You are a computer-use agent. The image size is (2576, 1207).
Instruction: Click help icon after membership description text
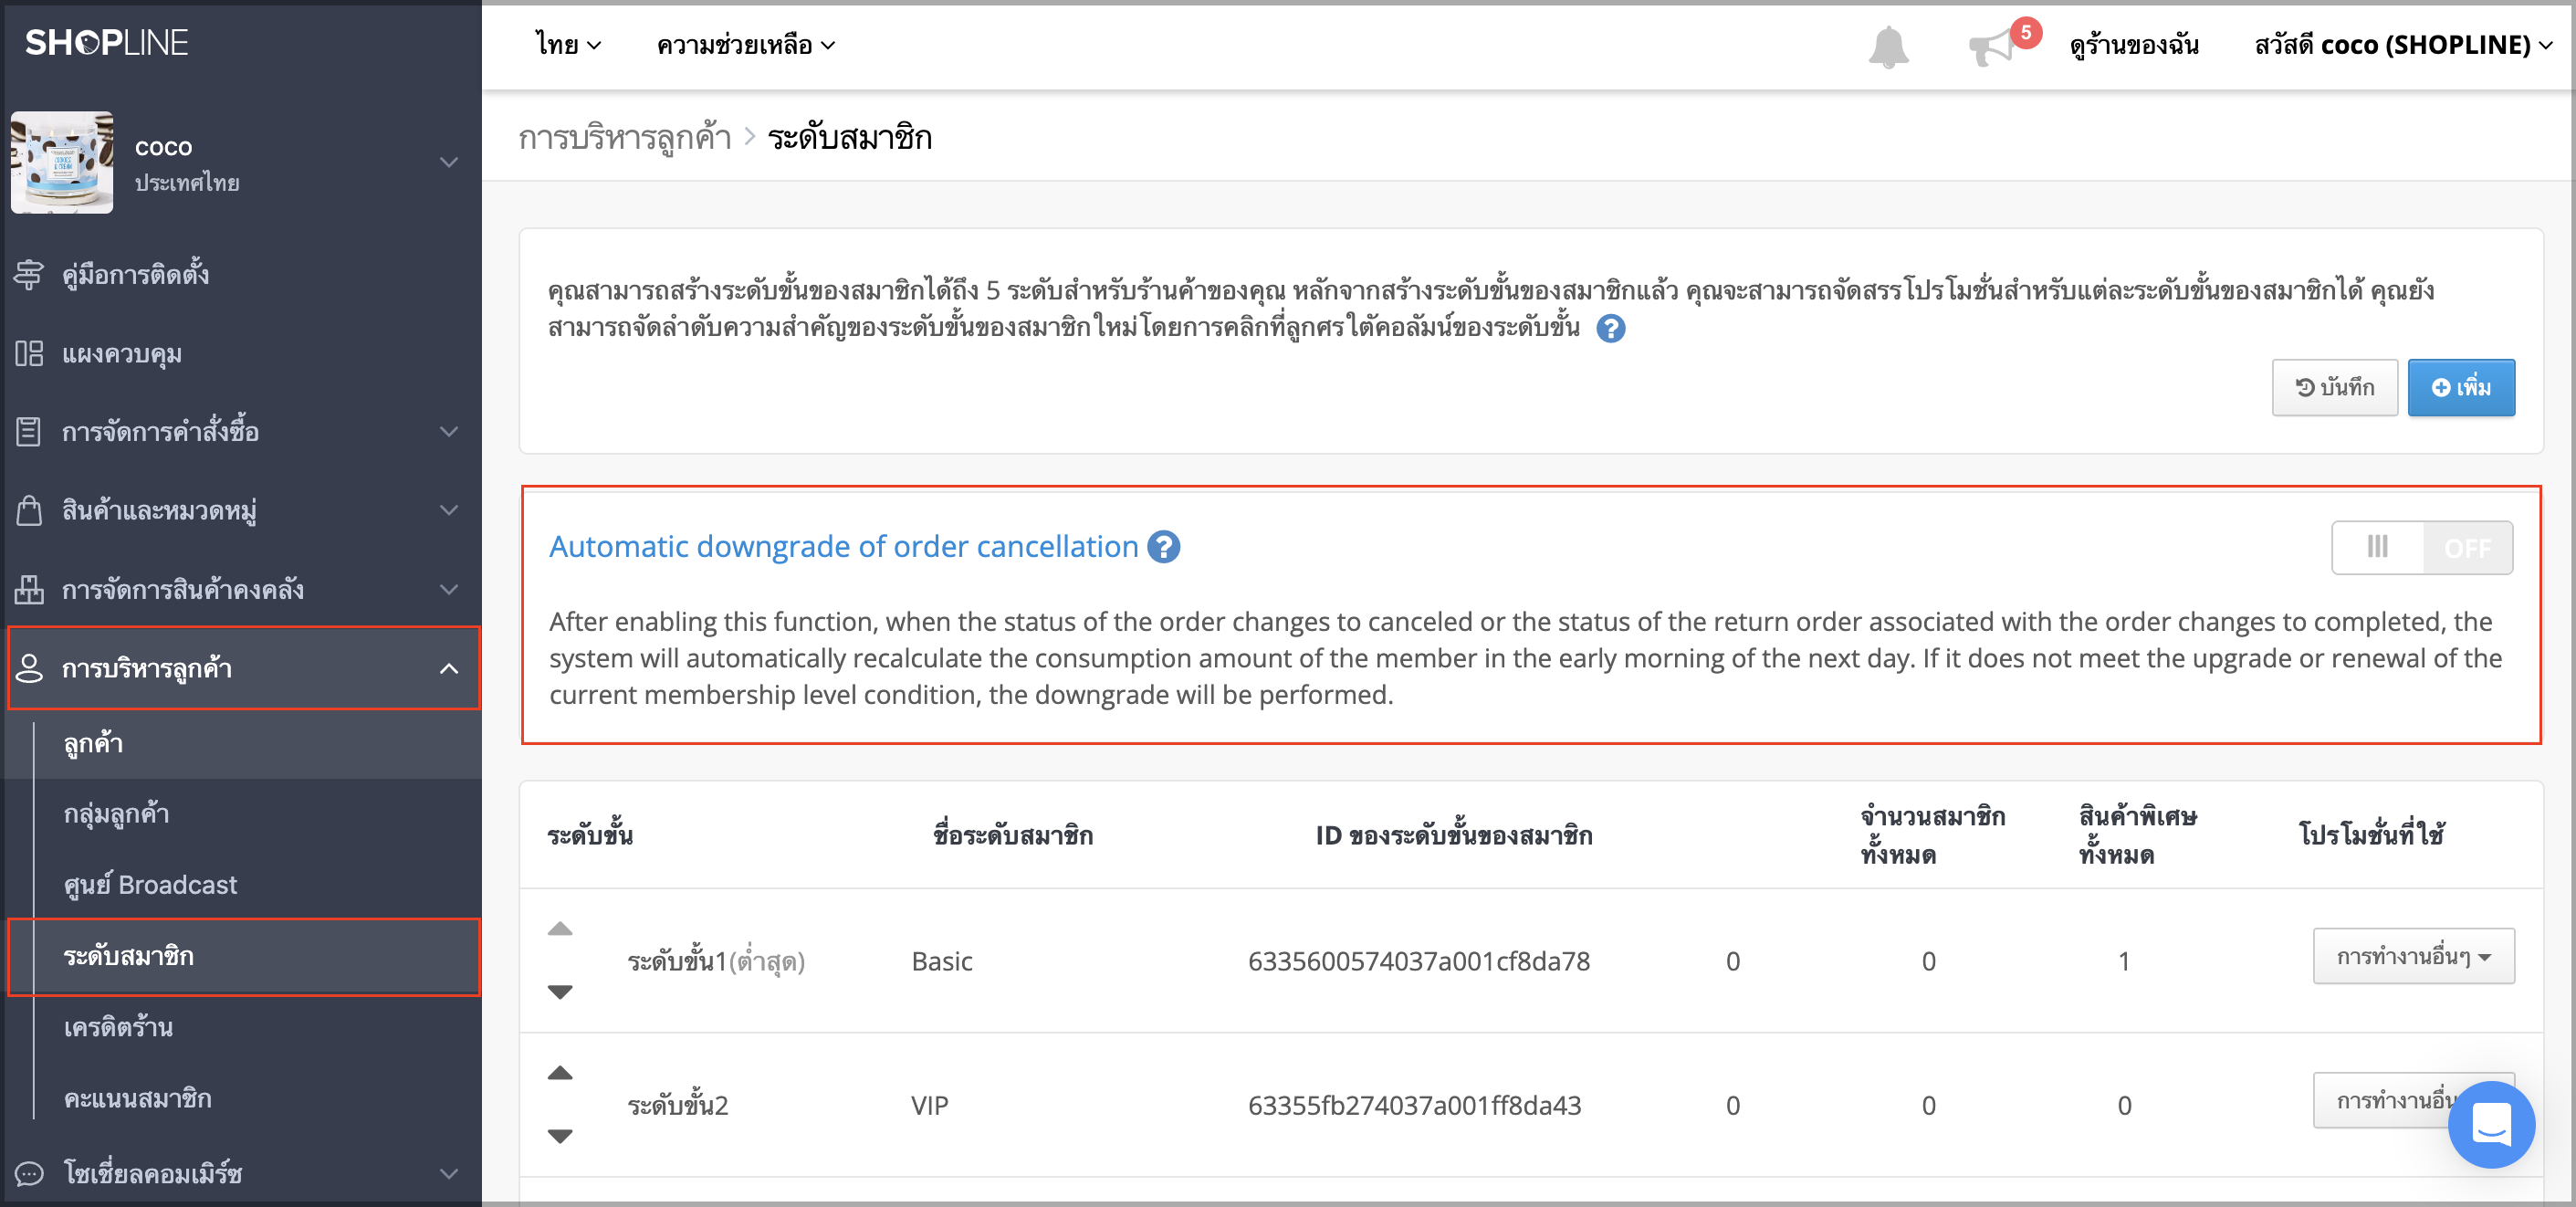pos(1610,328)
